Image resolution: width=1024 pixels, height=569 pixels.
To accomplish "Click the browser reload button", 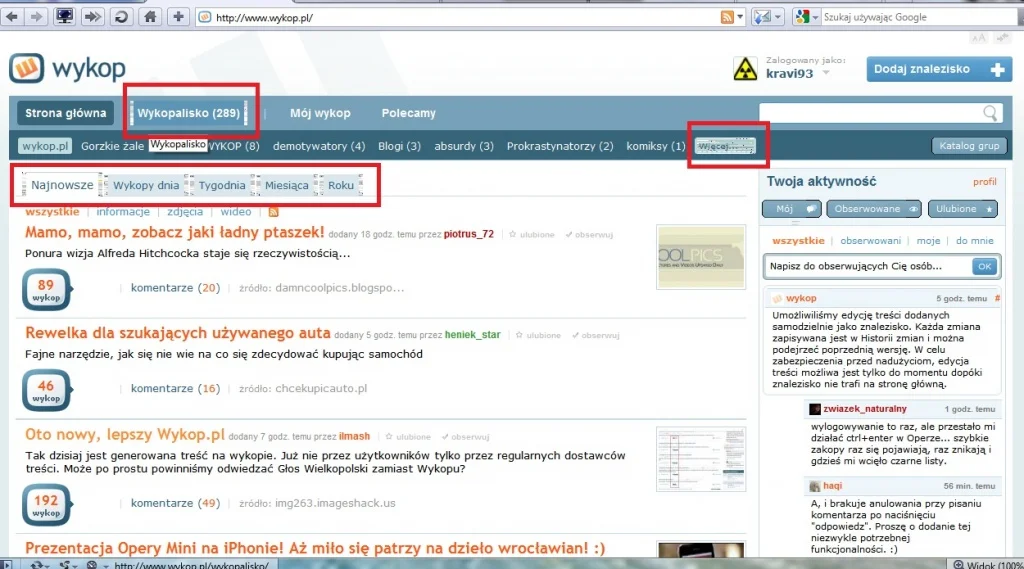I will (121, 17).
